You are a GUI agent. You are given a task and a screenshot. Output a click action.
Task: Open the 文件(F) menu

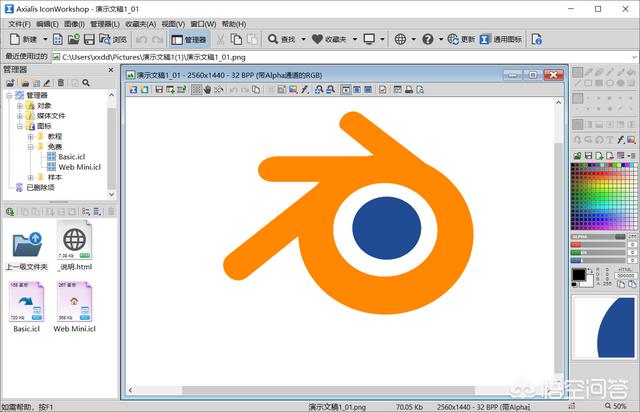pyautogui.click(x=20, y=24)
